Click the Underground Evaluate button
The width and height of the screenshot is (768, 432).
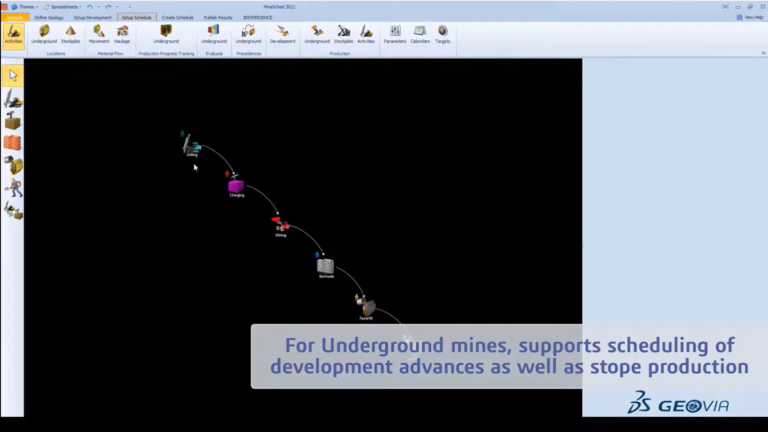pyautogui.click(x=214, y=35)
